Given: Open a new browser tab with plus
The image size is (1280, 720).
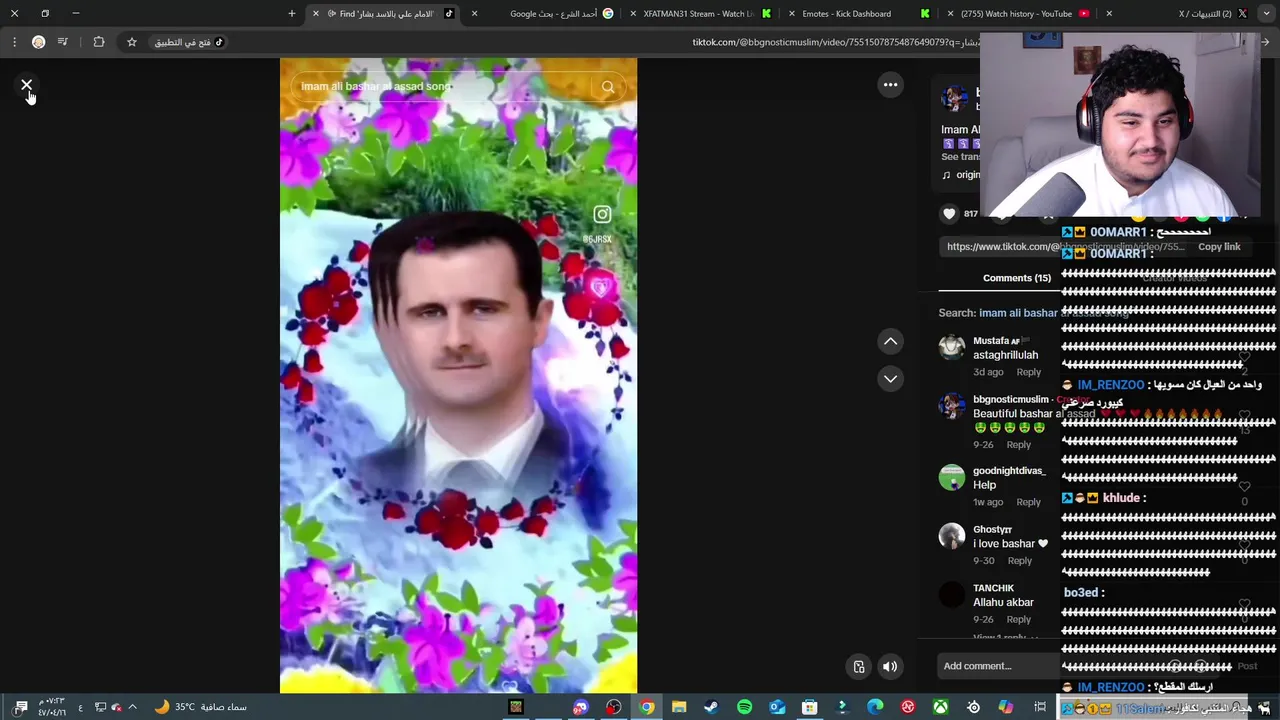Looking at the screenshot, I should [292, 14].
